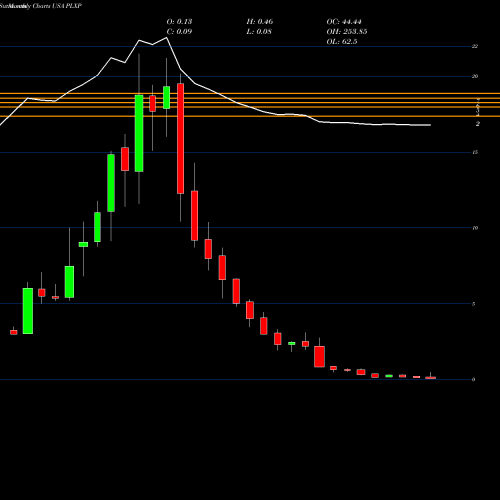Click the 'C: 0.09' close value

(x=179, y=32)
